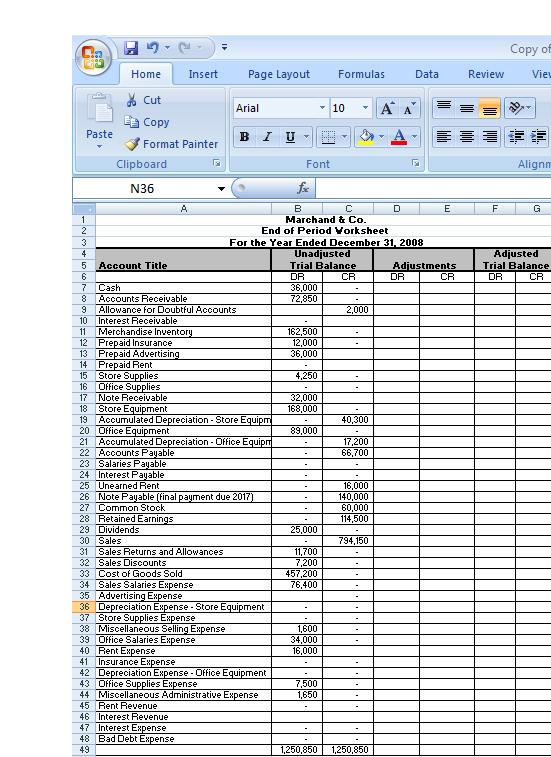Viewport: 551px width, 757px height.
Task: Go to the Review tab
Action: [486, 74]
